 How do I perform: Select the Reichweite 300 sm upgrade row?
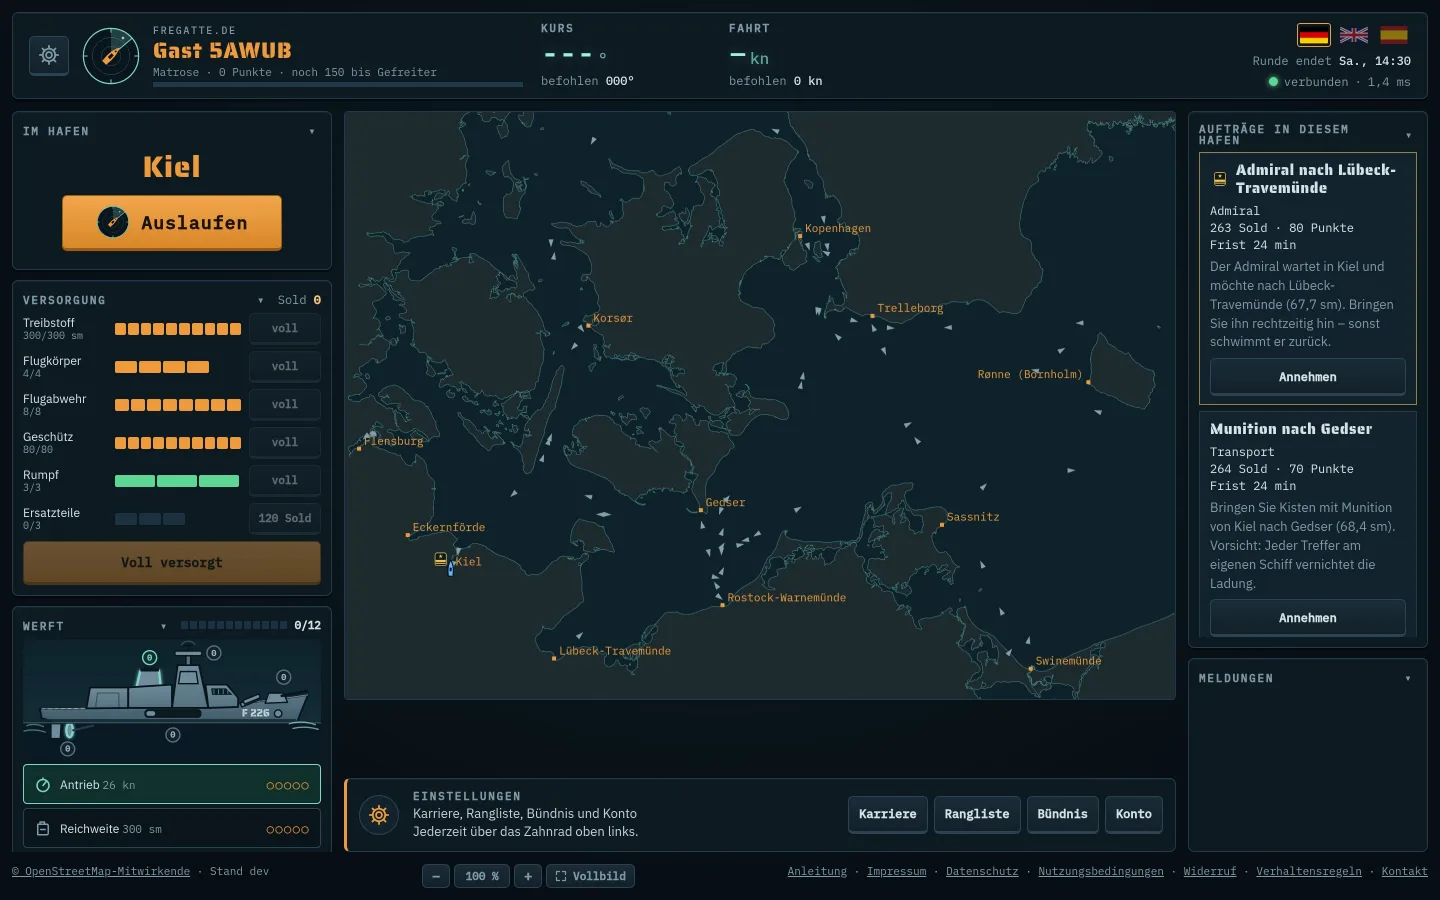172,829
